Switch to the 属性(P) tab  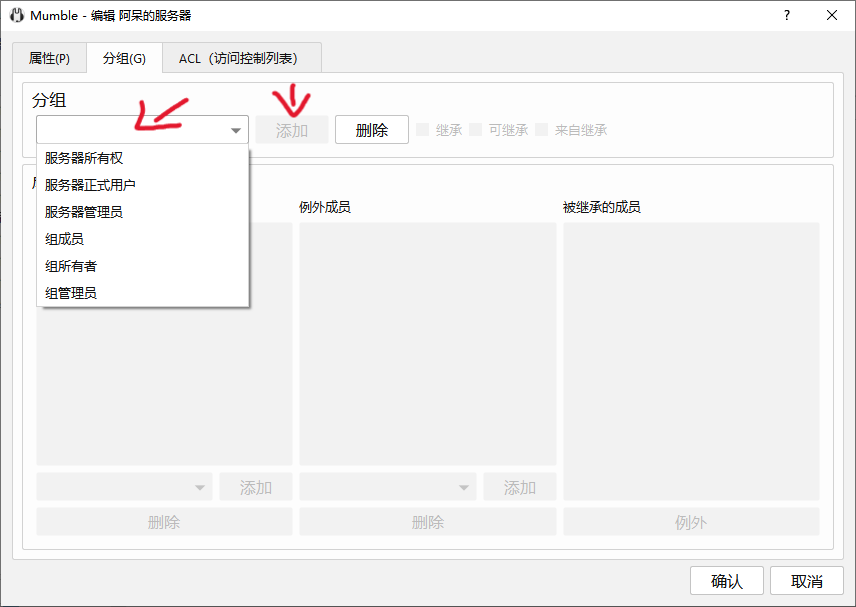point(49,58)
